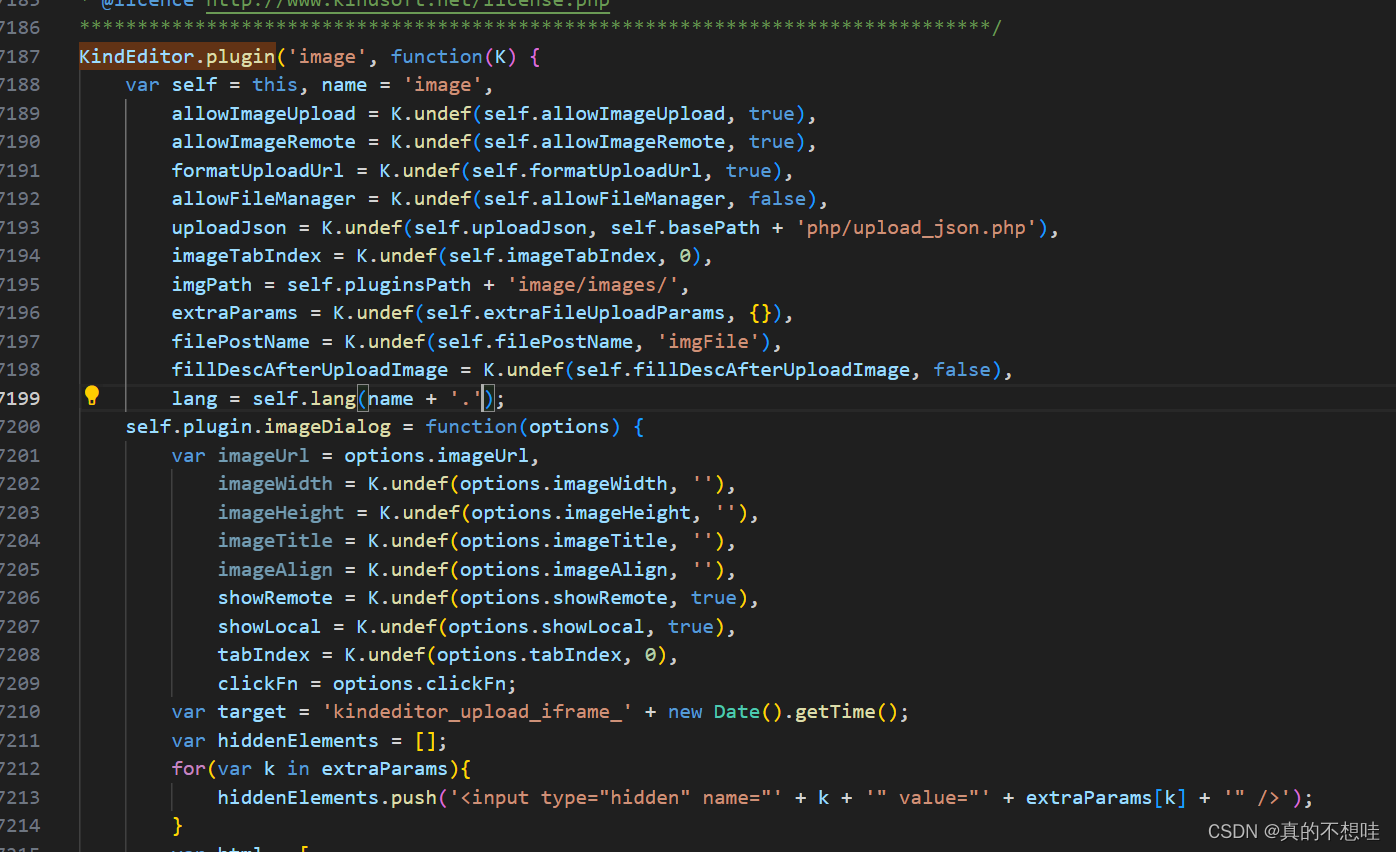Image resolution: width=1396 pixels, height=852 pixels.
Task: Click line number 7196 in the gutter
Action: point(20,313)
